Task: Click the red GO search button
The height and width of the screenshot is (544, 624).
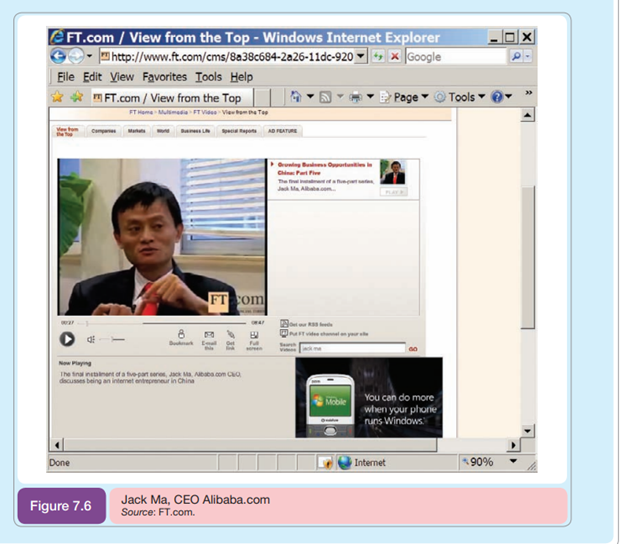Action: click(x=413, y=349)
